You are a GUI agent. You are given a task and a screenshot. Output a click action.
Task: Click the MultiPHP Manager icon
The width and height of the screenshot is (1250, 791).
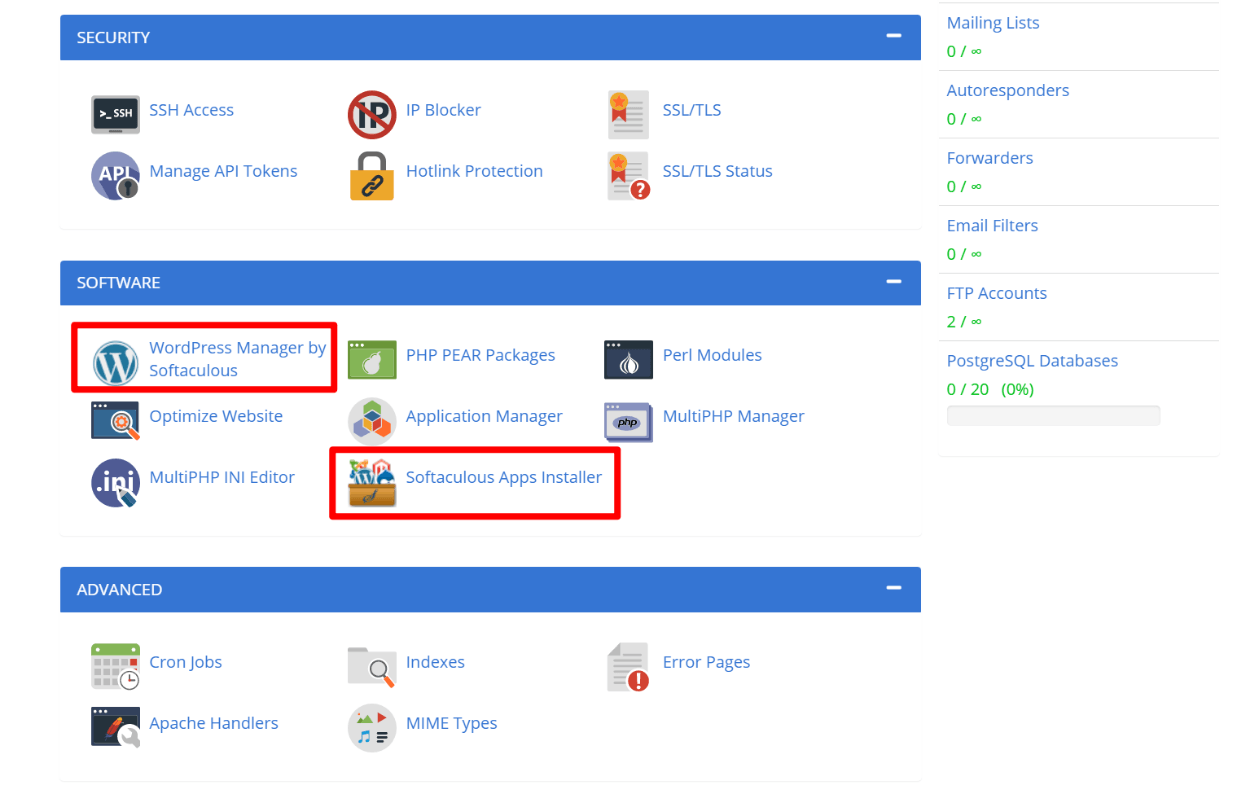(629, 421)
